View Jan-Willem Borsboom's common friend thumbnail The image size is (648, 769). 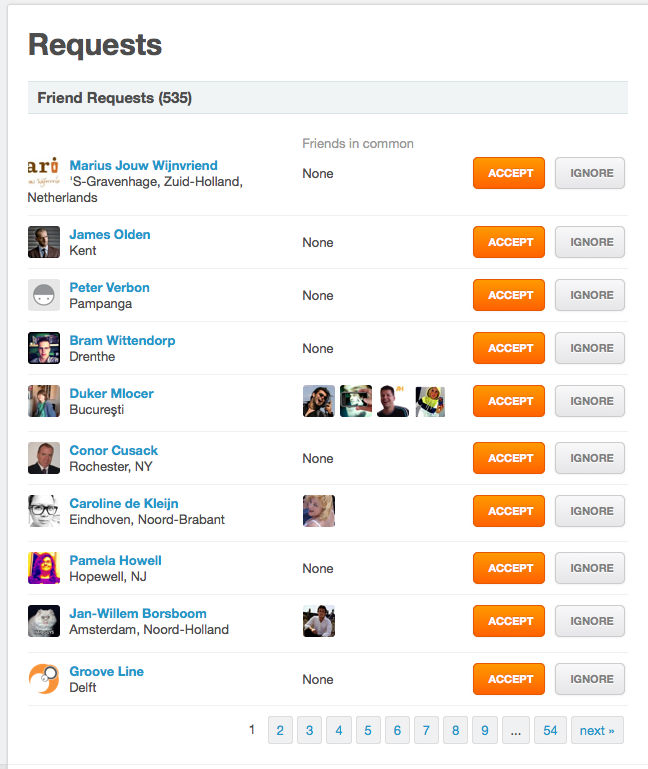[x=319, y=621]
